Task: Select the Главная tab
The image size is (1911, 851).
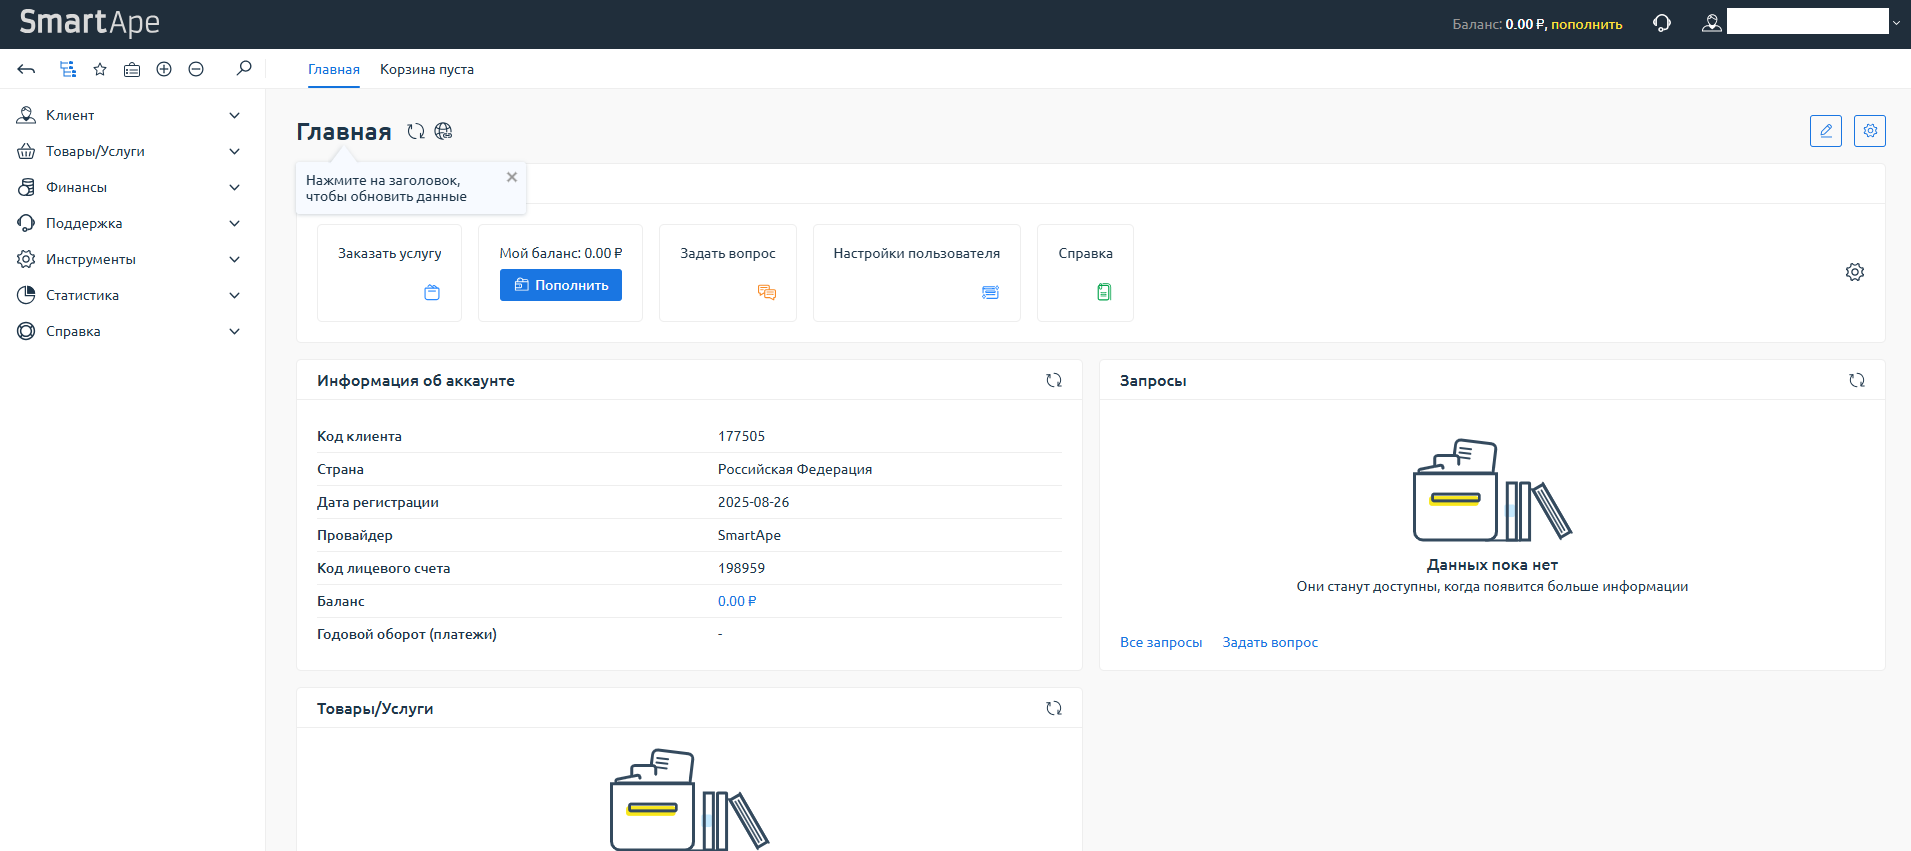Action: [334, 69]
